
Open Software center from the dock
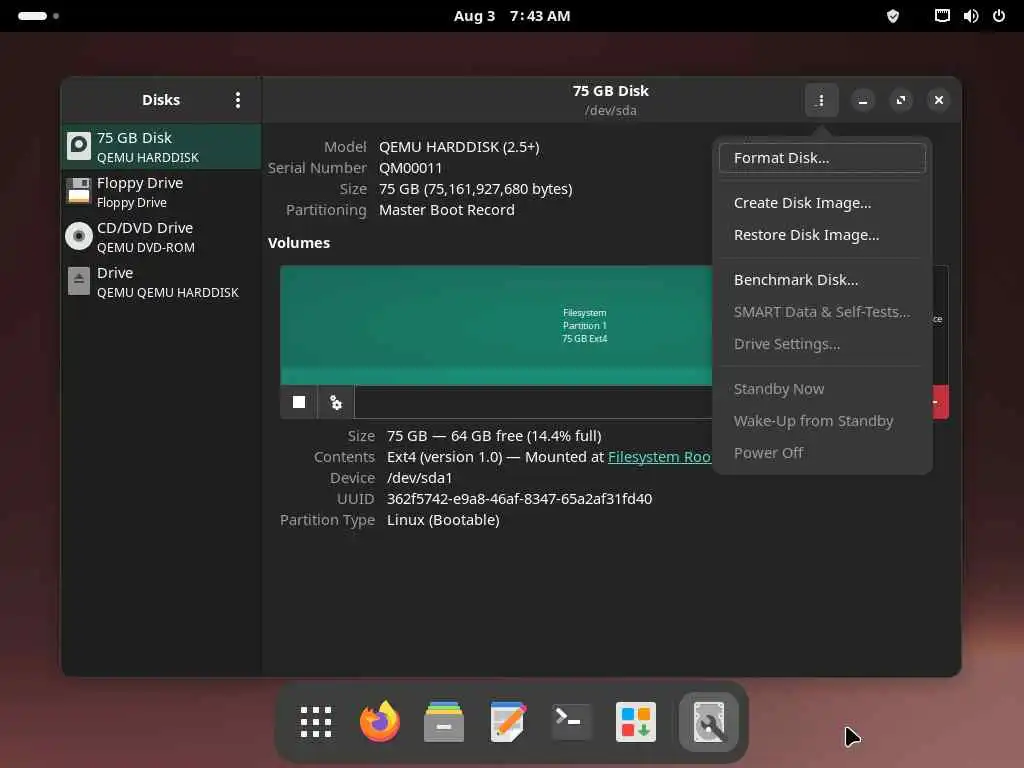[635, 722]
